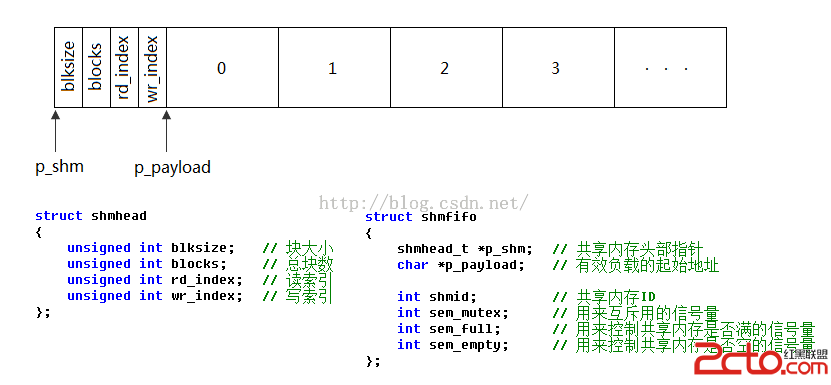Click the p_payload label under the diagram
Screen dimensions: 831x385
click(x=172, y=168)
